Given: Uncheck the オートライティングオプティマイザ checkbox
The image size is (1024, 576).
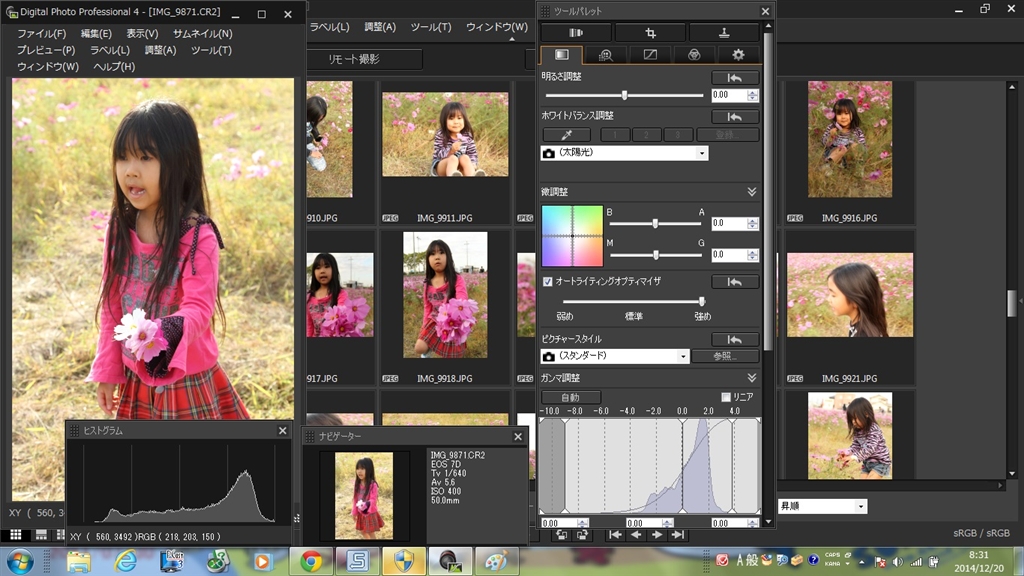Looking at the screenshot, I should (547, 282).
